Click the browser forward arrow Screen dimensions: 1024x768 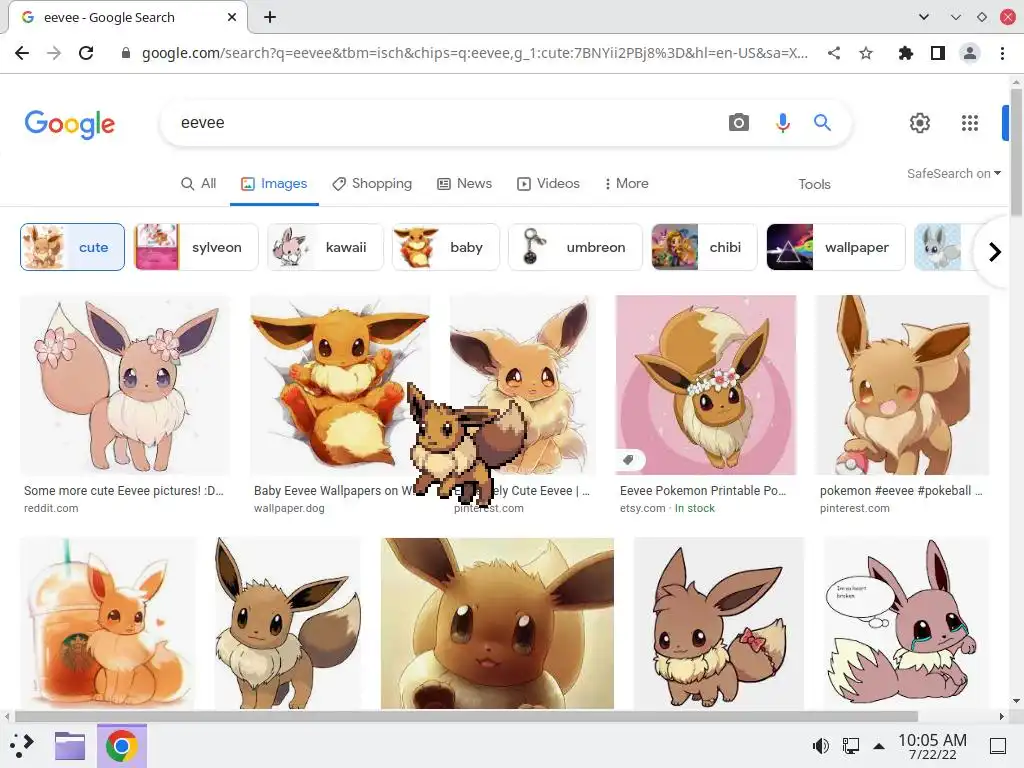54,53
